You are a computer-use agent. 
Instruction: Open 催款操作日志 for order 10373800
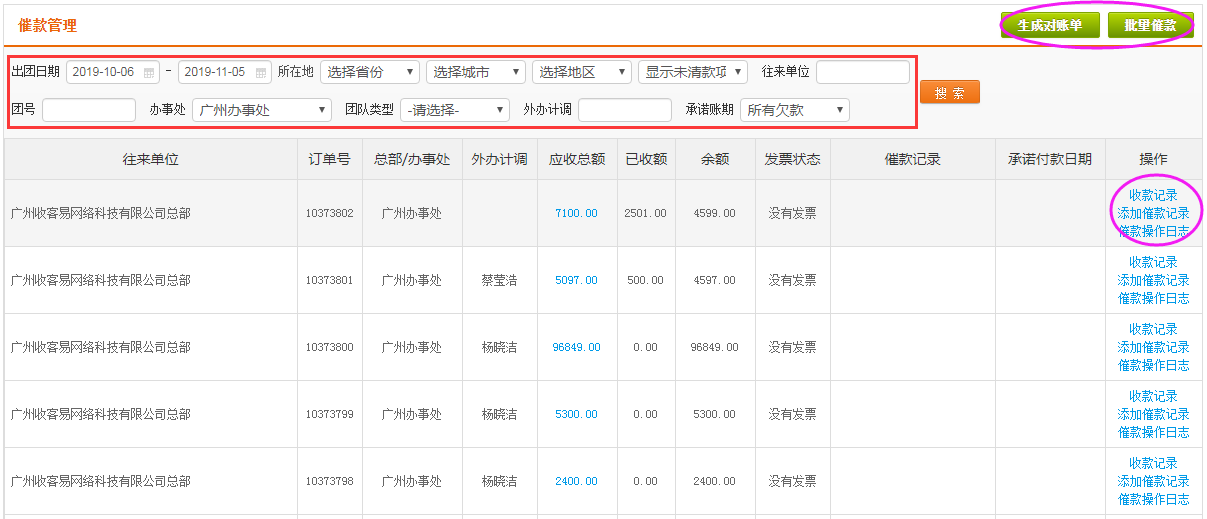click(x=1153, y=365)
